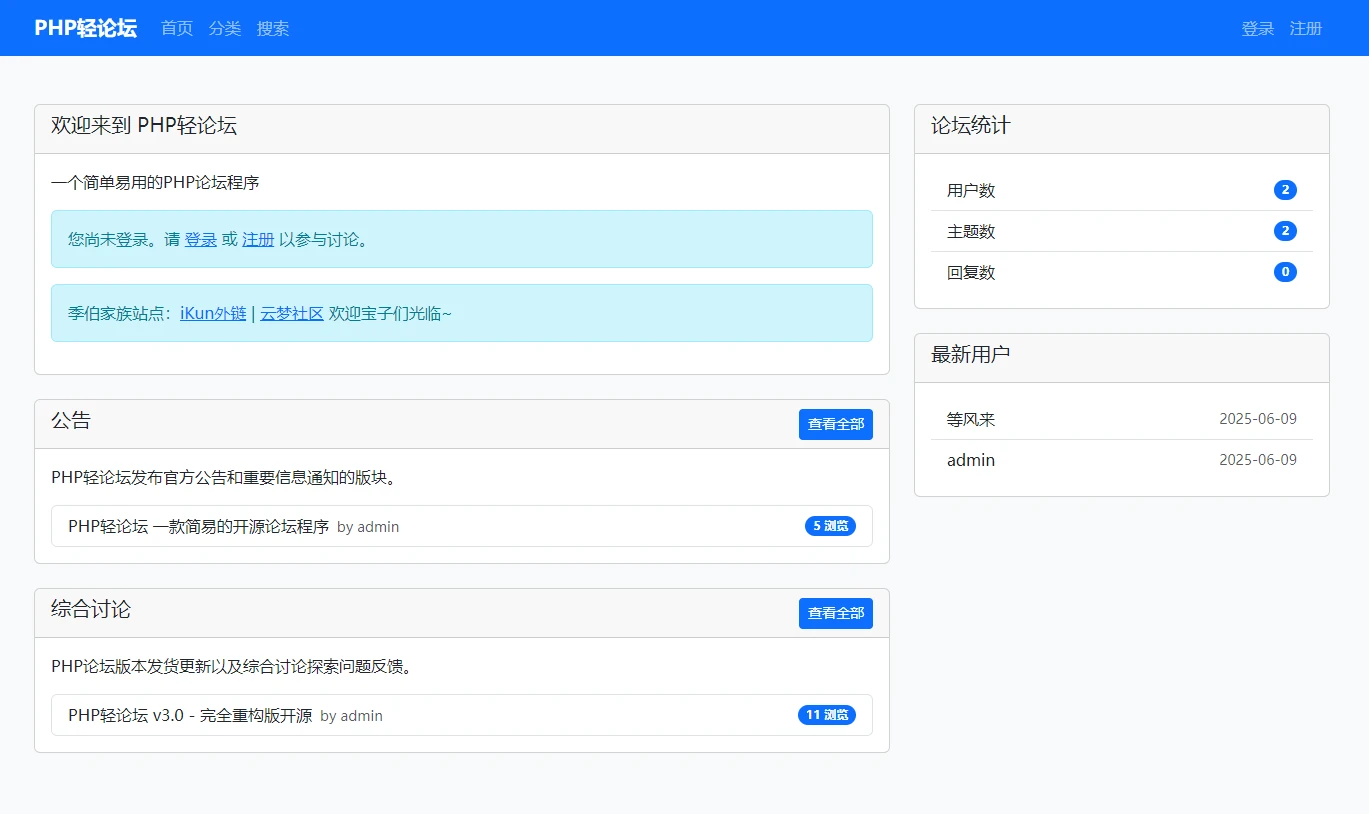Click the 欢迎来到 PHP轻论坛 heading

[144, 126]
